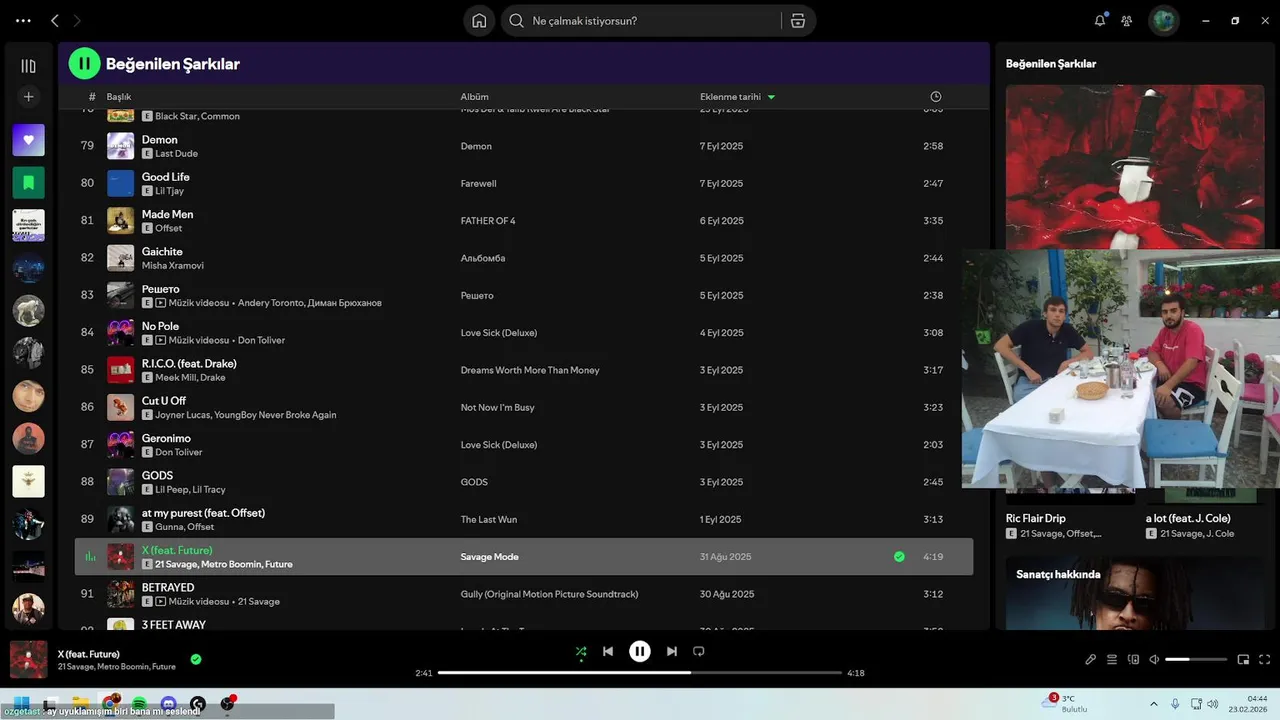Open the Connect to a device icon

coord(1133,660)
